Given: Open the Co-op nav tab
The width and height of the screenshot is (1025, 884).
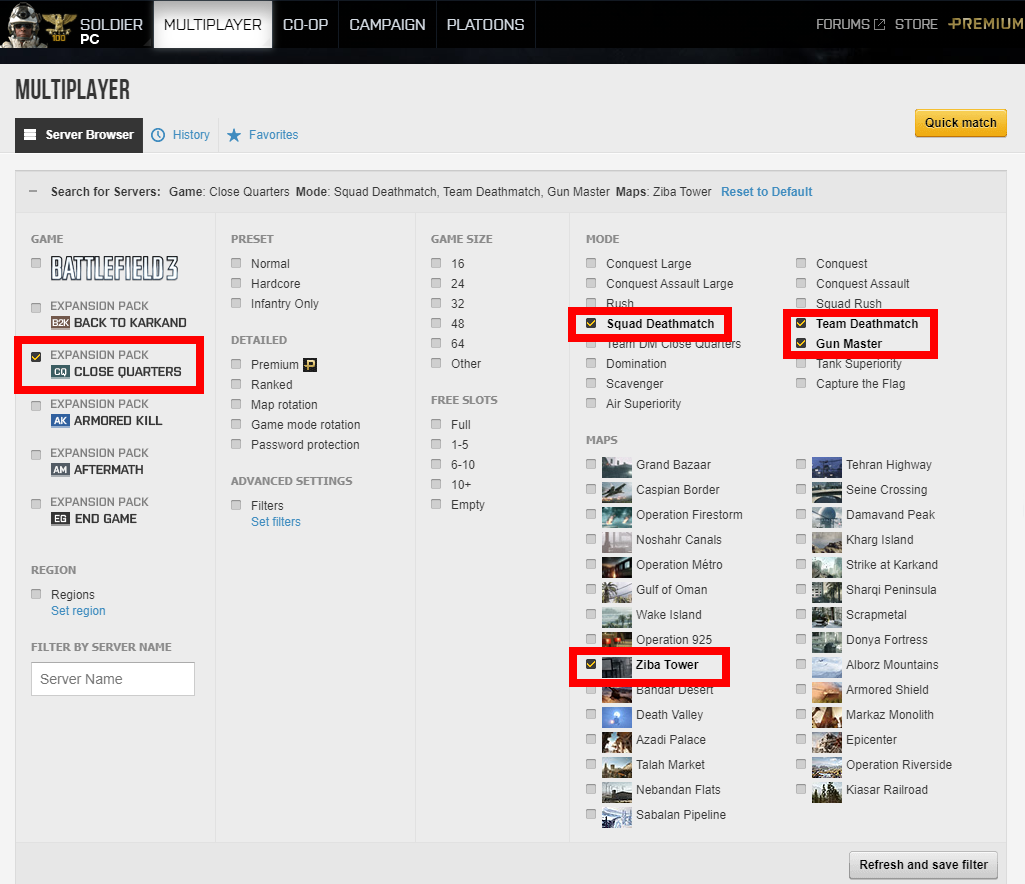Looking at the screenshot, I should [x=305, y=24].
